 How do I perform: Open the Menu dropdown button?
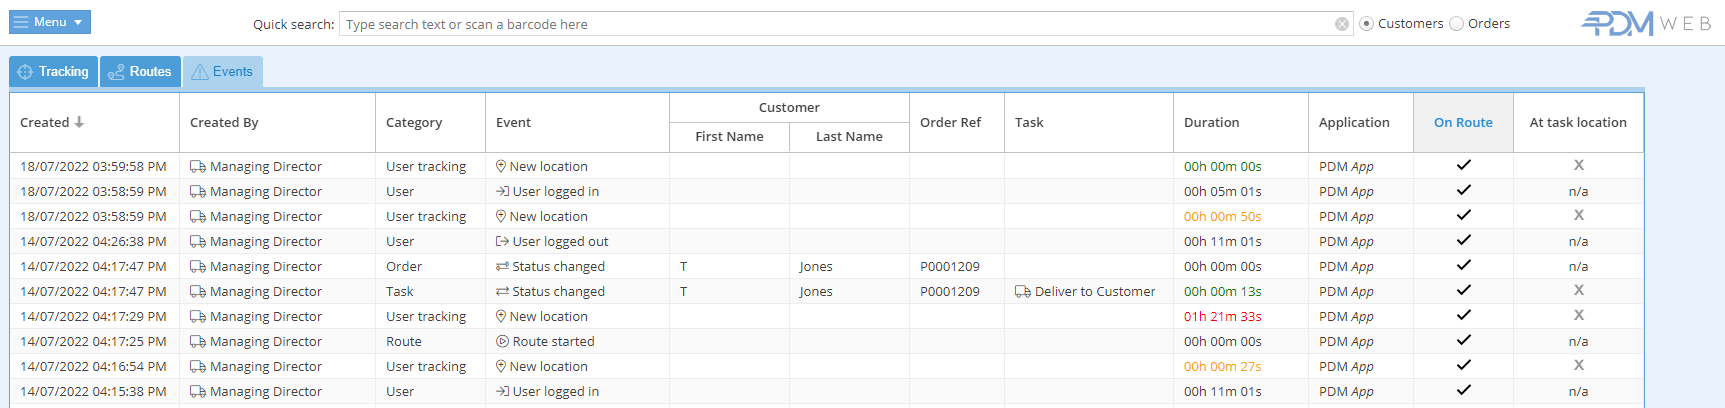(50, 22)
